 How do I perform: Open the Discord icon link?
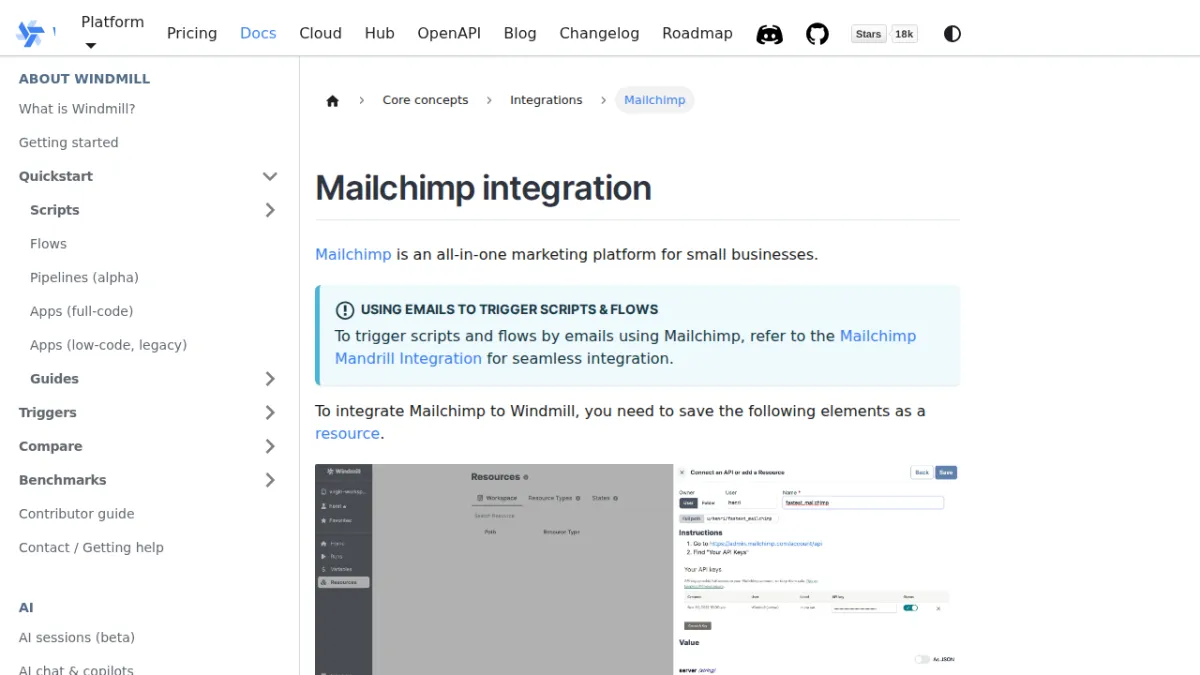tap(769, 34)
